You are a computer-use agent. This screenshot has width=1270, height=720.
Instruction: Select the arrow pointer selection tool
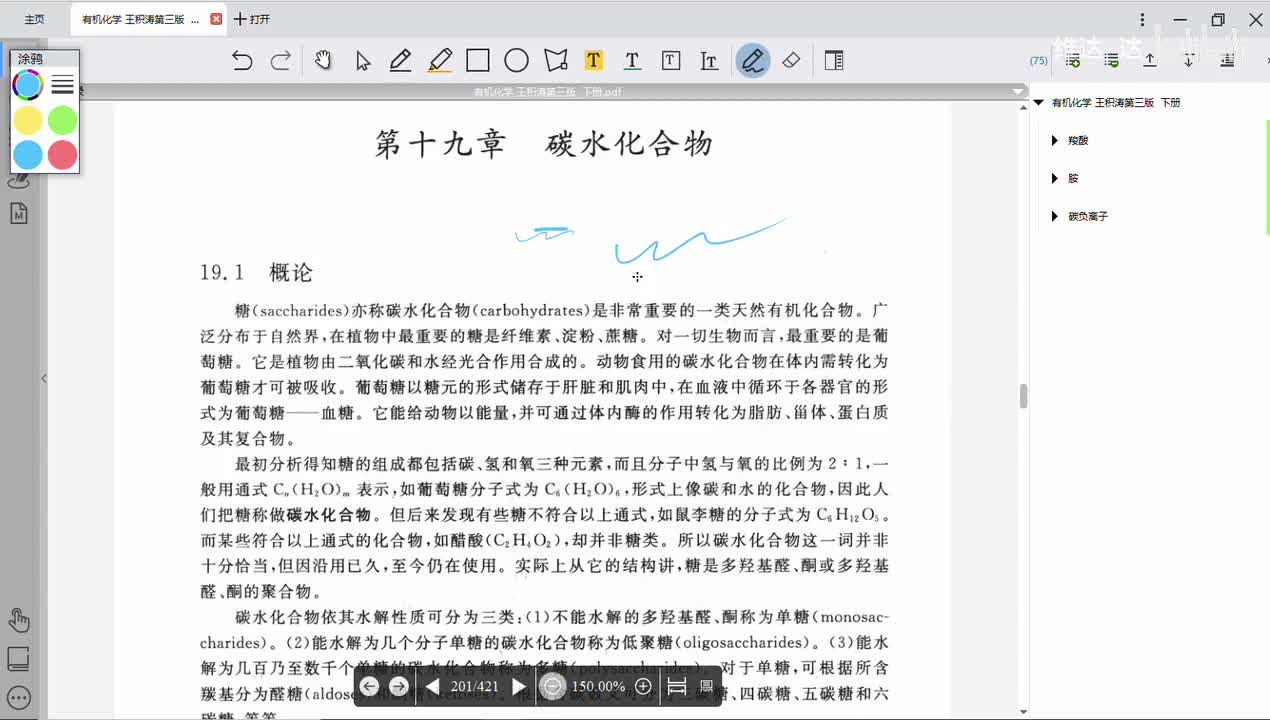363,61
